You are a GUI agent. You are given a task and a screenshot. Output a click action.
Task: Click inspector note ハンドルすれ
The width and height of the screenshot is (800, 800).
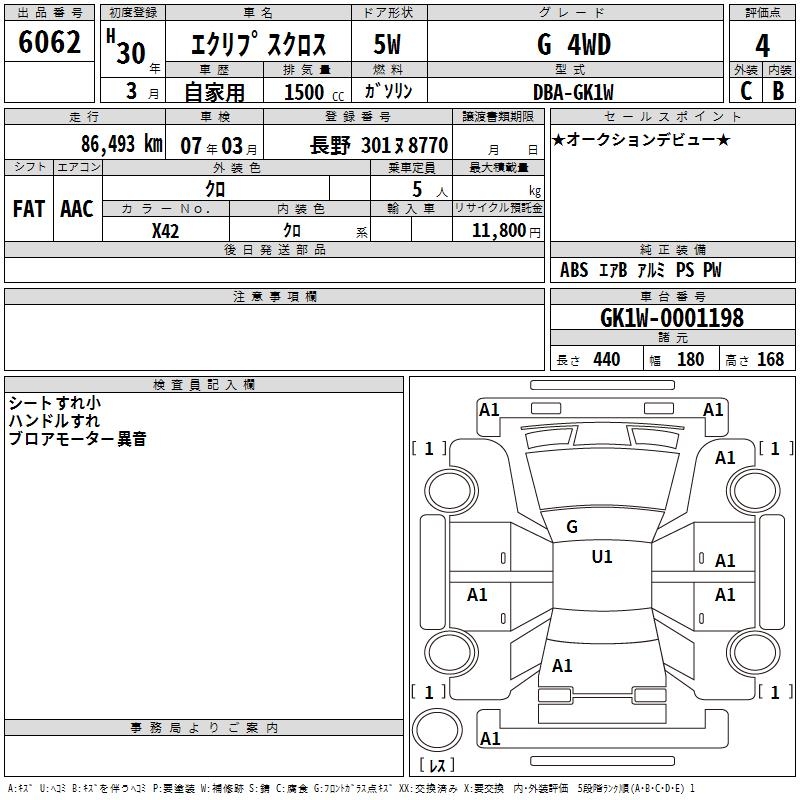(55, 421)
